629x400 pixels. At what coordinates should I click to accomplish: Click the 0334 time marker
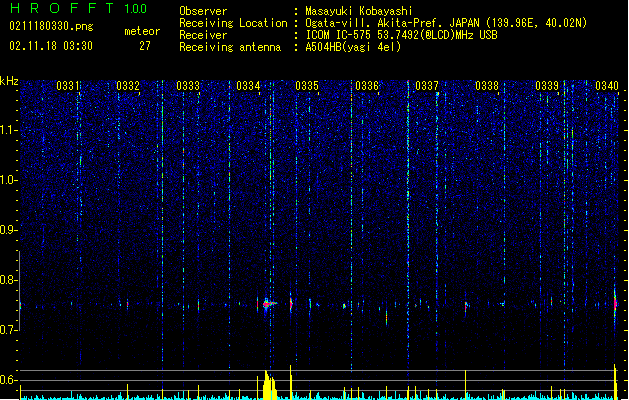(x=248, y=86)
